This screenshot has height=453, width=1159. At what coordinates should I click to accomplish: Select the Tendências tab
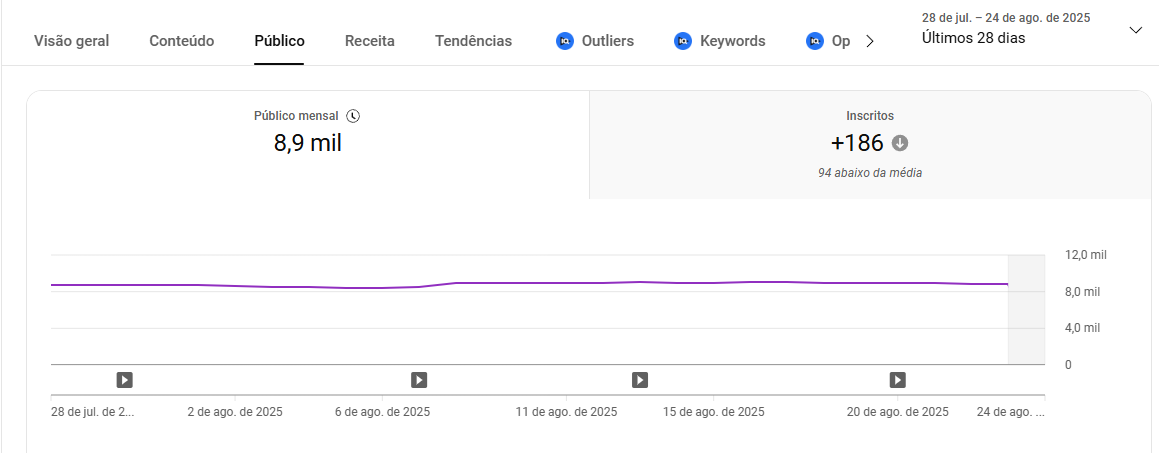pyautogui.click(x=473, y=41)
